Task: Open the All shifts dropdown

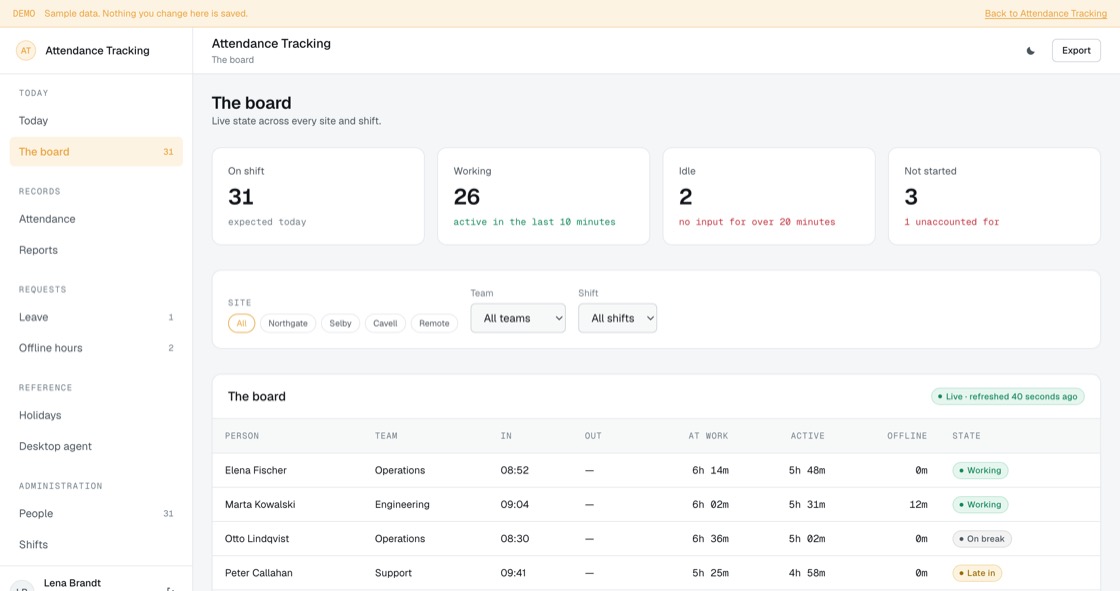Action: pos(617,318)
